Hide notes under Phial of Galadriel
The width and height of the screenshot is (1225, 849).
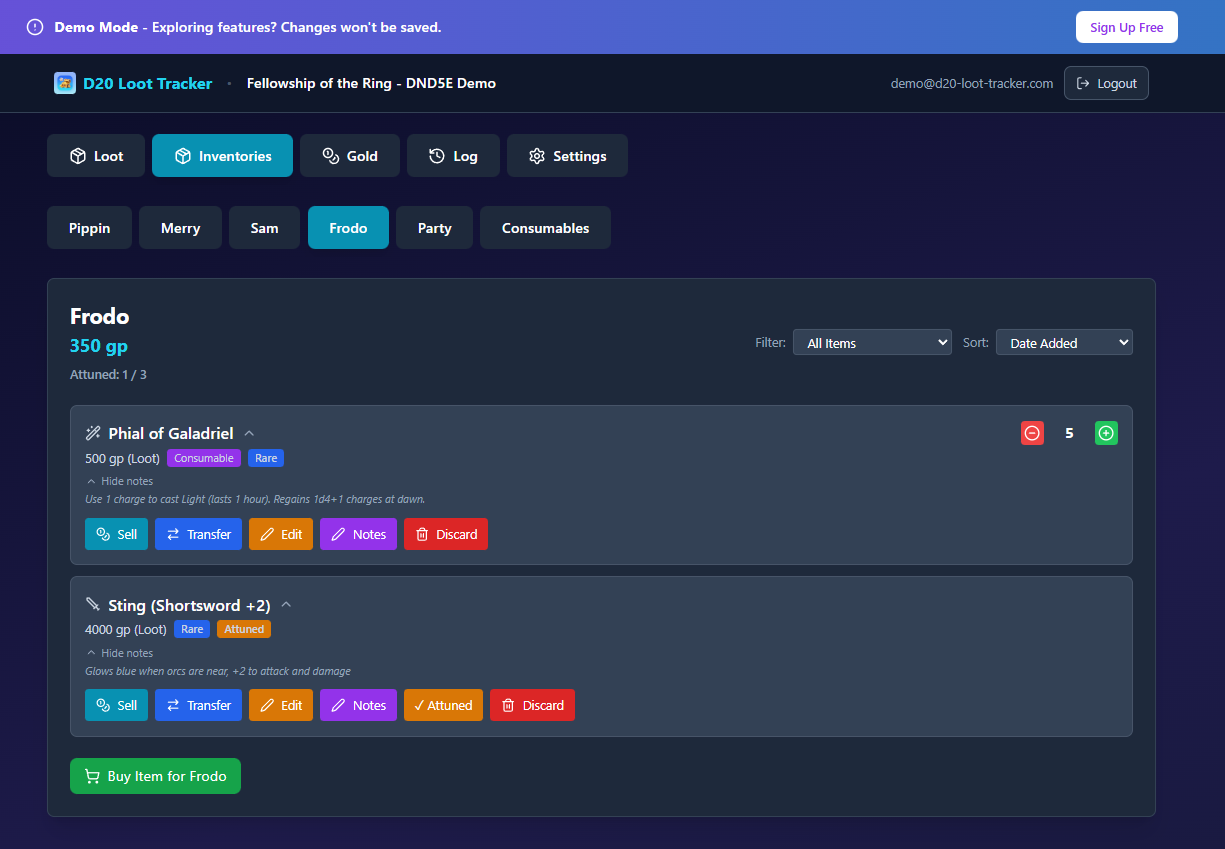(x=120, y=481)
